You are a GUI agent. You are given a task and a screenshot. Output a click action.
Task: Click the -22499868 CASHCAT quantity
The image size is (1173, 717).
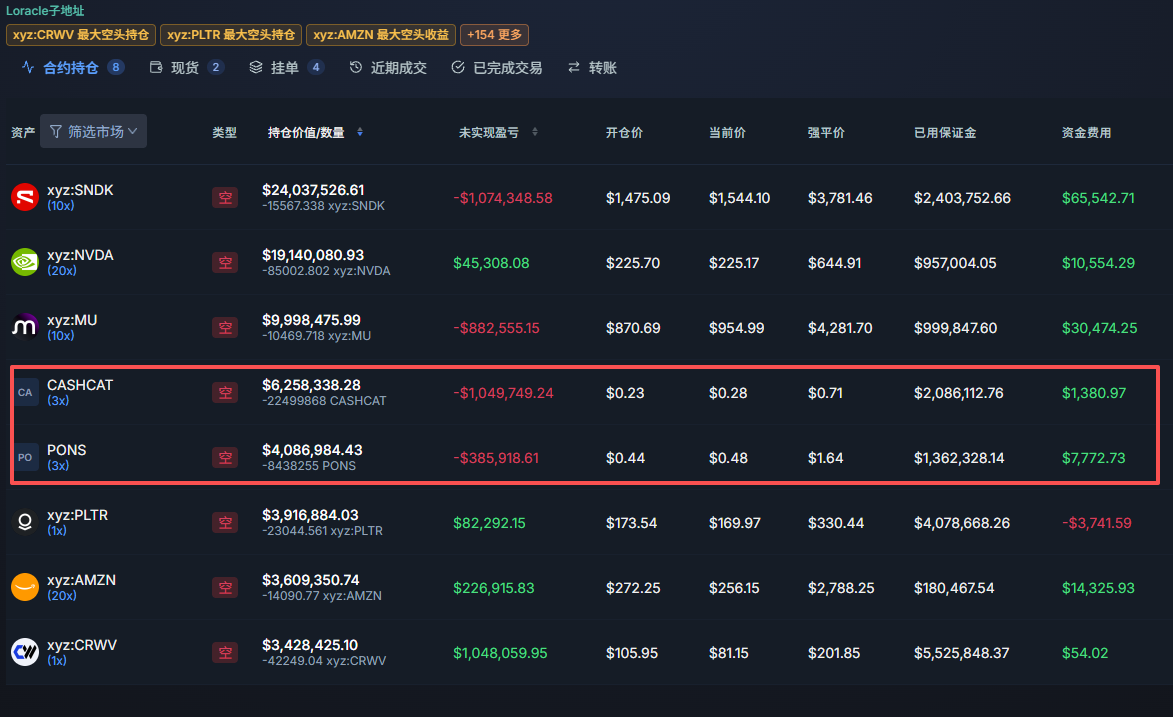click(324, 401)
